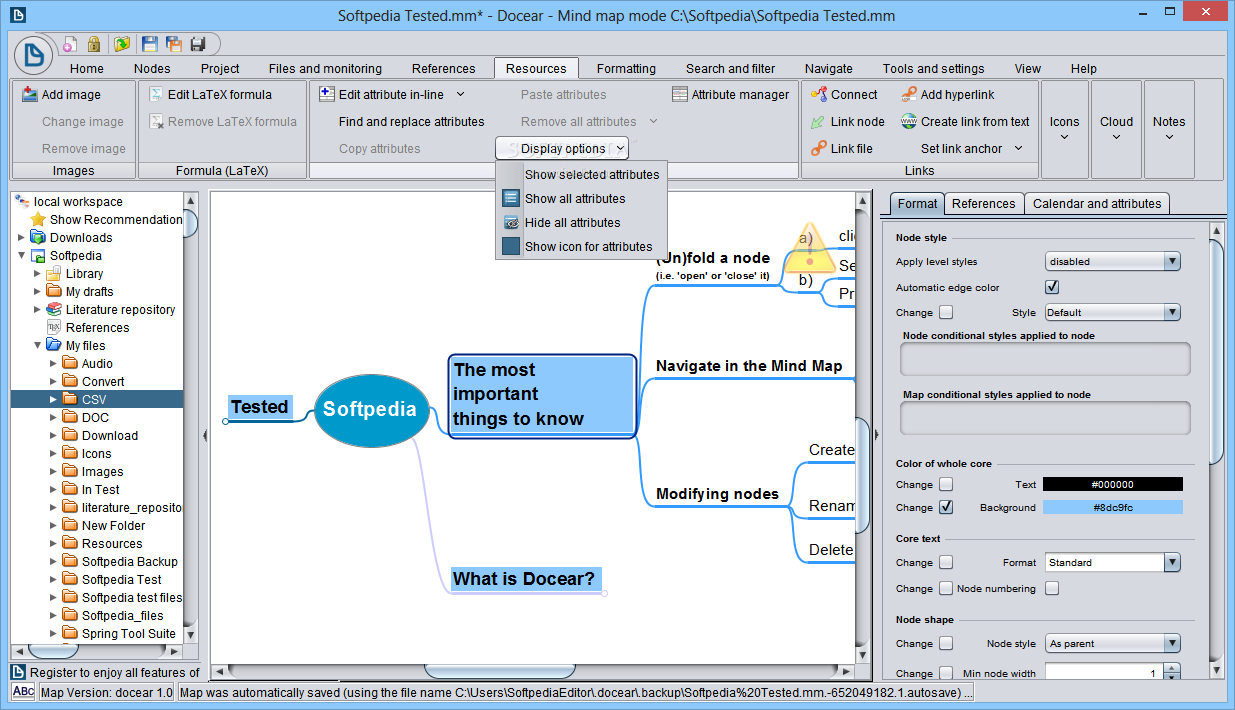
Task: Save the map with blue floppy icon
Action: 150,44
